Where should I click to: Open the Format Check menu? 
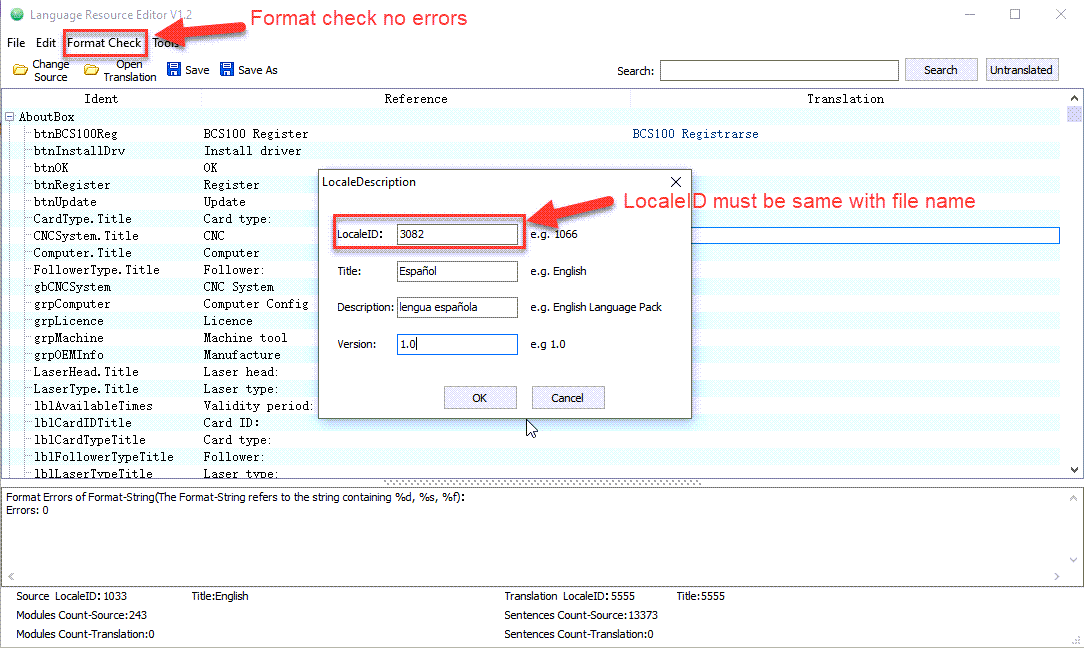tap(104, 43)
